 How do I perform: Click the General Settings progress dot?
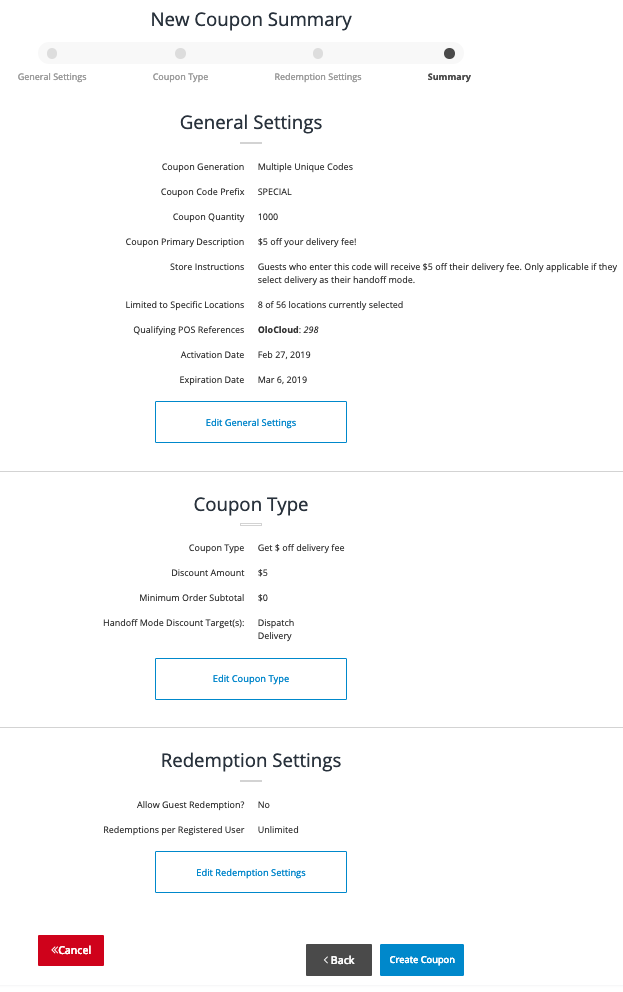[x=52, y=53]
